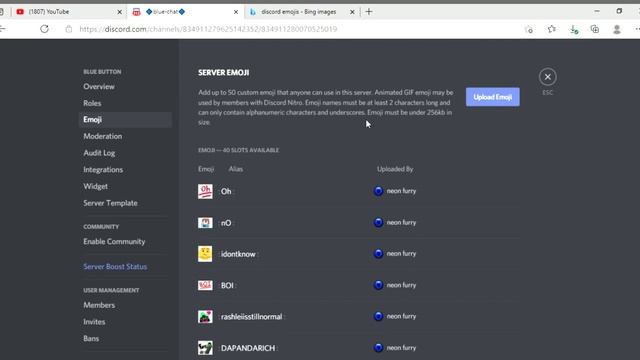This screenshot has width=640, height=360.
Task: Click the Upload Emoji button
Action: 493,97
